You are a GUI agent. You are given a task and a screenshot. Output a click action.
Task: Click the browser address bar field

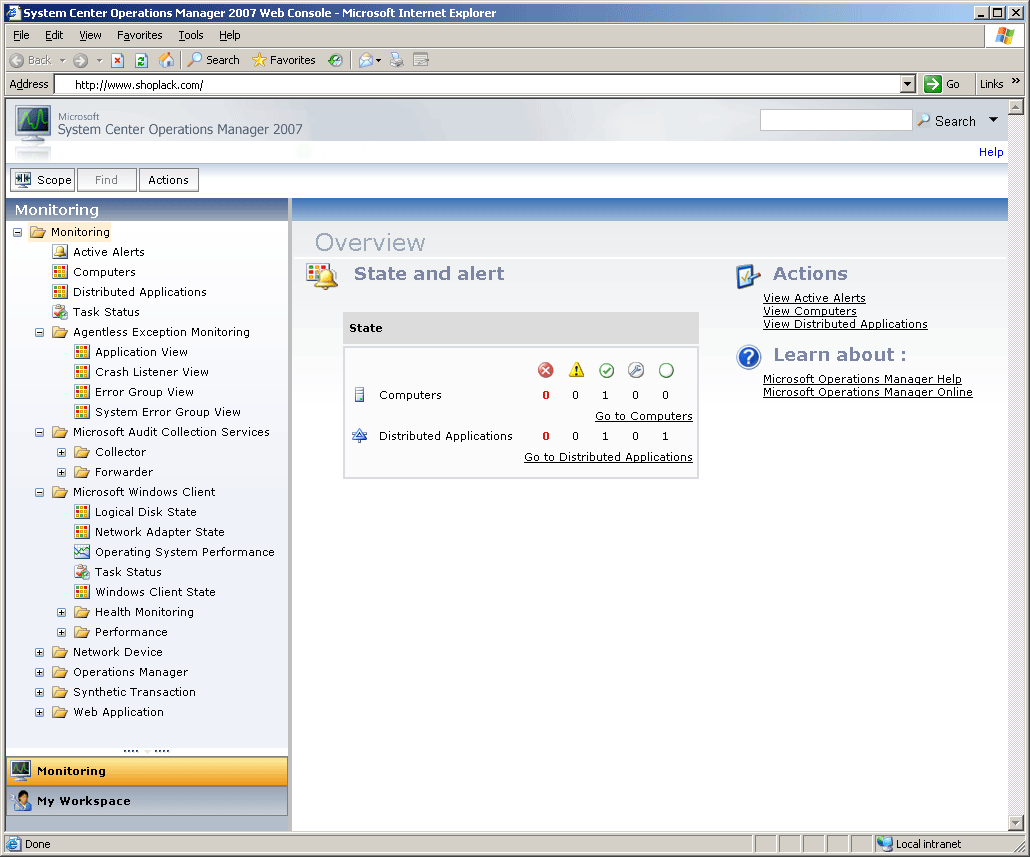pyautogui.click(x=480, y=85)
